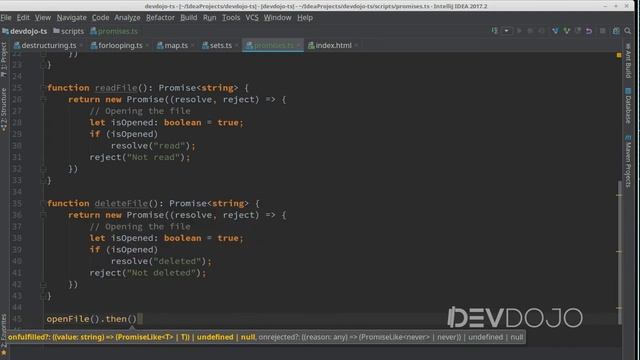Click fold end marker at line 43
This screenshot has width=640, height=360.
point(43,296)
